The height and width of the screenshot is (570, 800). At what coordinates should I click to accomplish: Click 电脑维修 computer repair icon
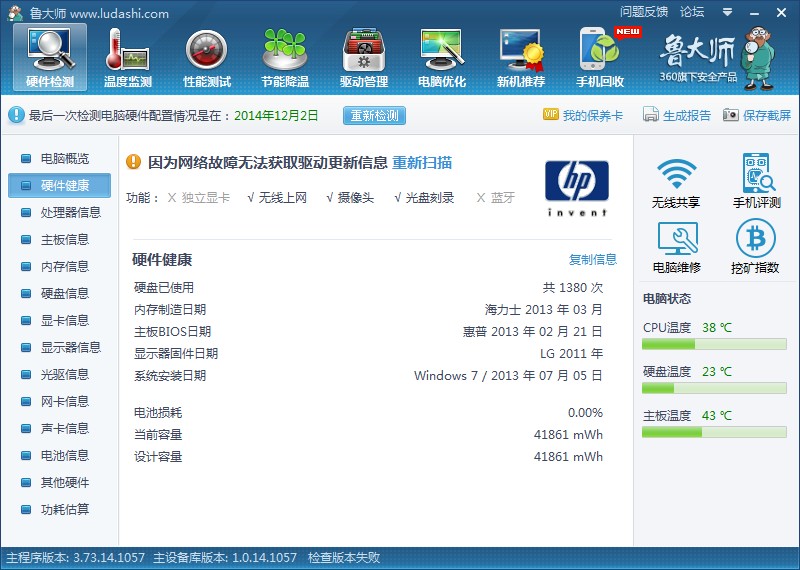coord(676,247)
